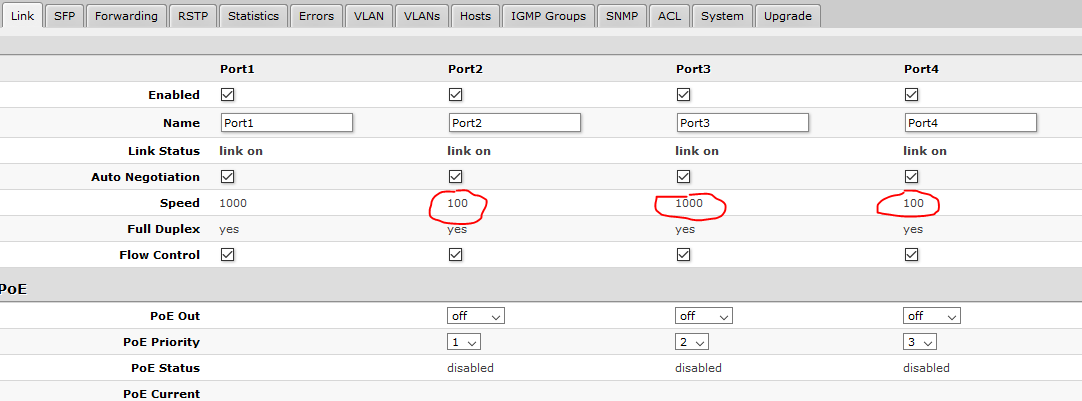This screenshot has height=401, width=1082.
Task: Open PoE Out dropdown for Port2
Action: (x=476, y=315)
